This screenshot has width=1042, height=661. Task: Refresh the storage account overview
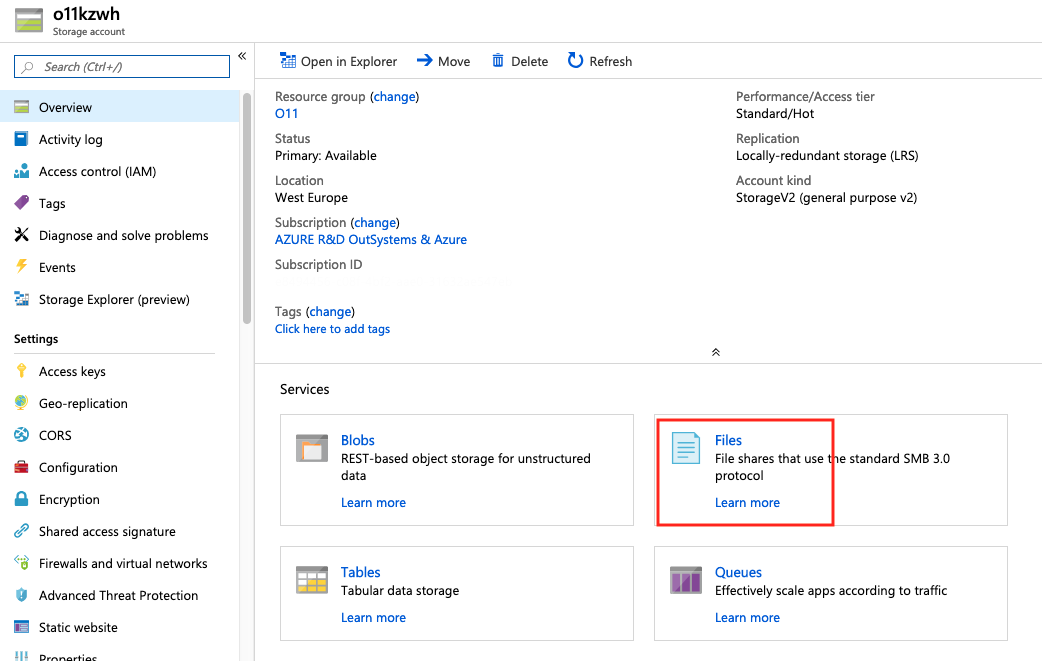[x=575, y=61]
